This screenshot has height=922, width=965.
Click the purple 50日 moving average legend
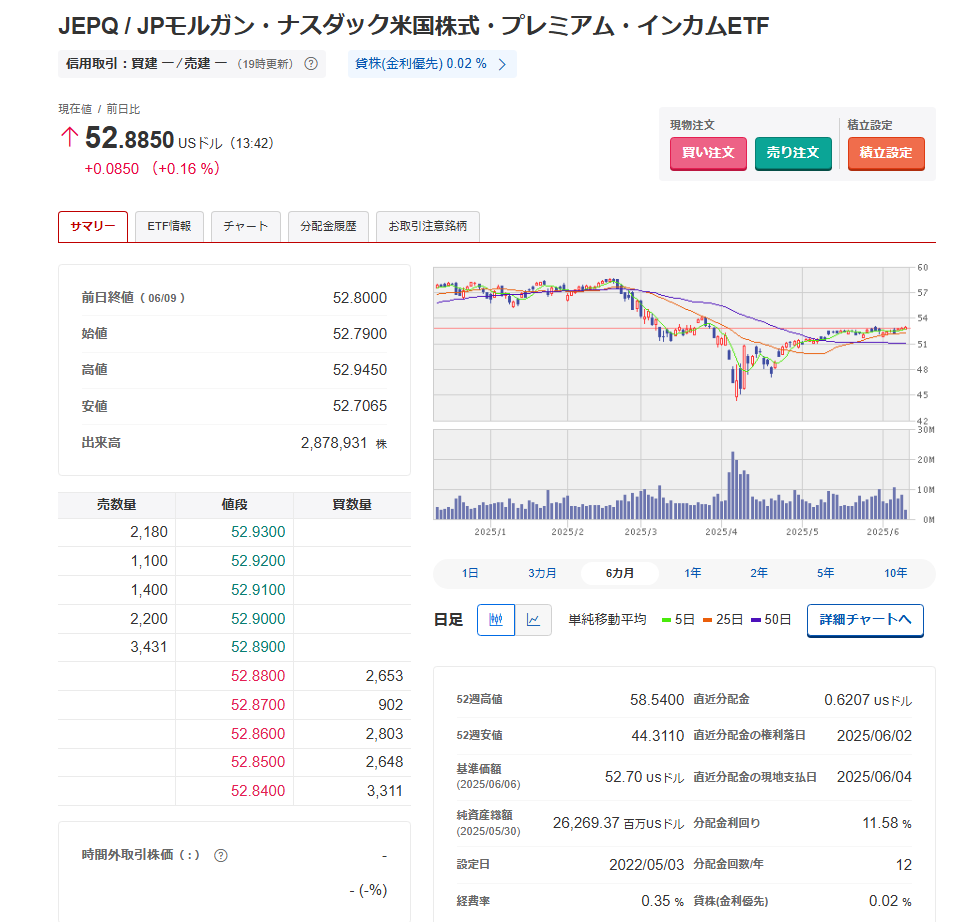pyautogui.click(x=771, y=620)
